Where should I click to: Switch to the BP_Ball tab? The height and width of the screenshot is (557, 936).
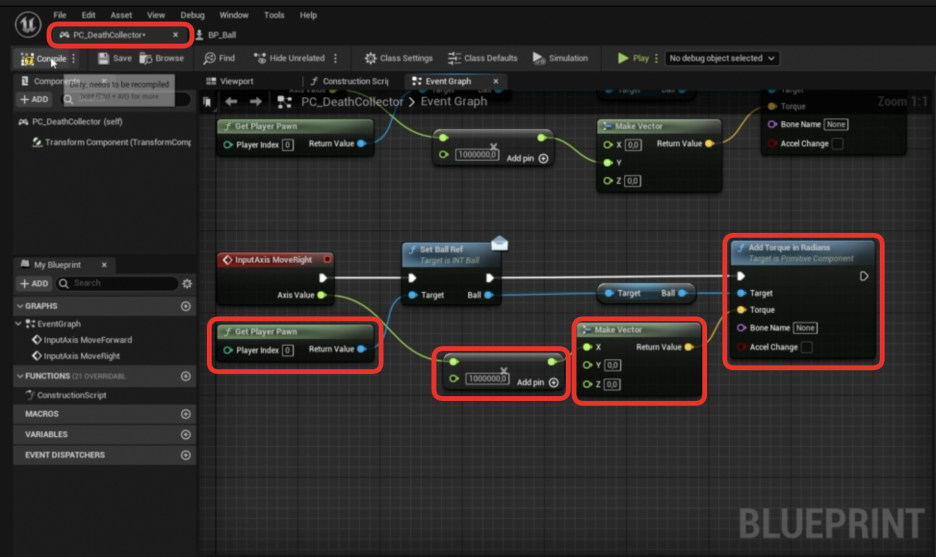[216, 35]
